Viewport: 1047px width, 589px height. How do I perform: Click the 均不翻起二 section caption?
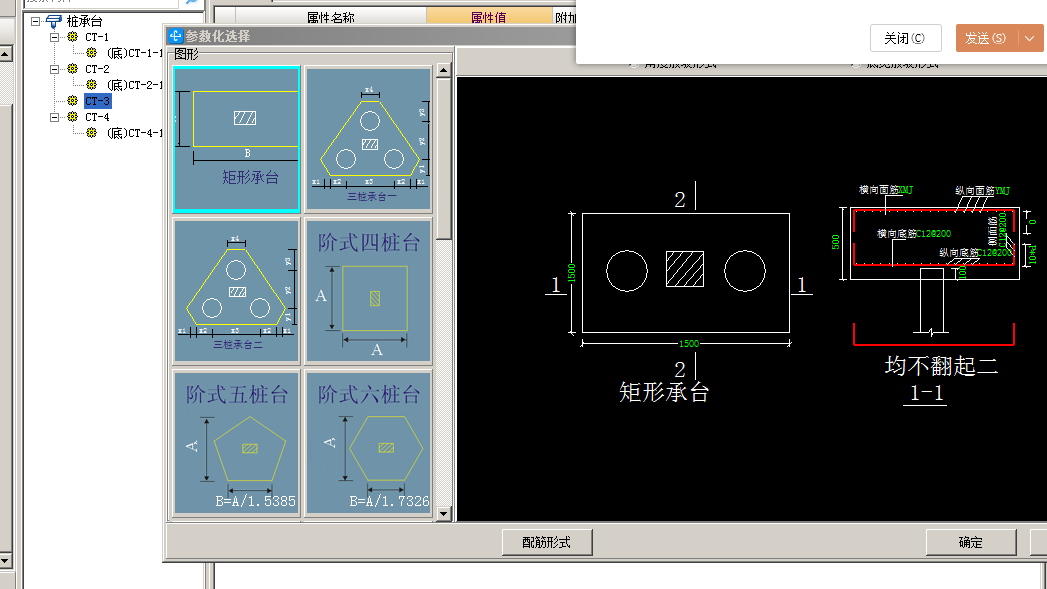point(941,366)
